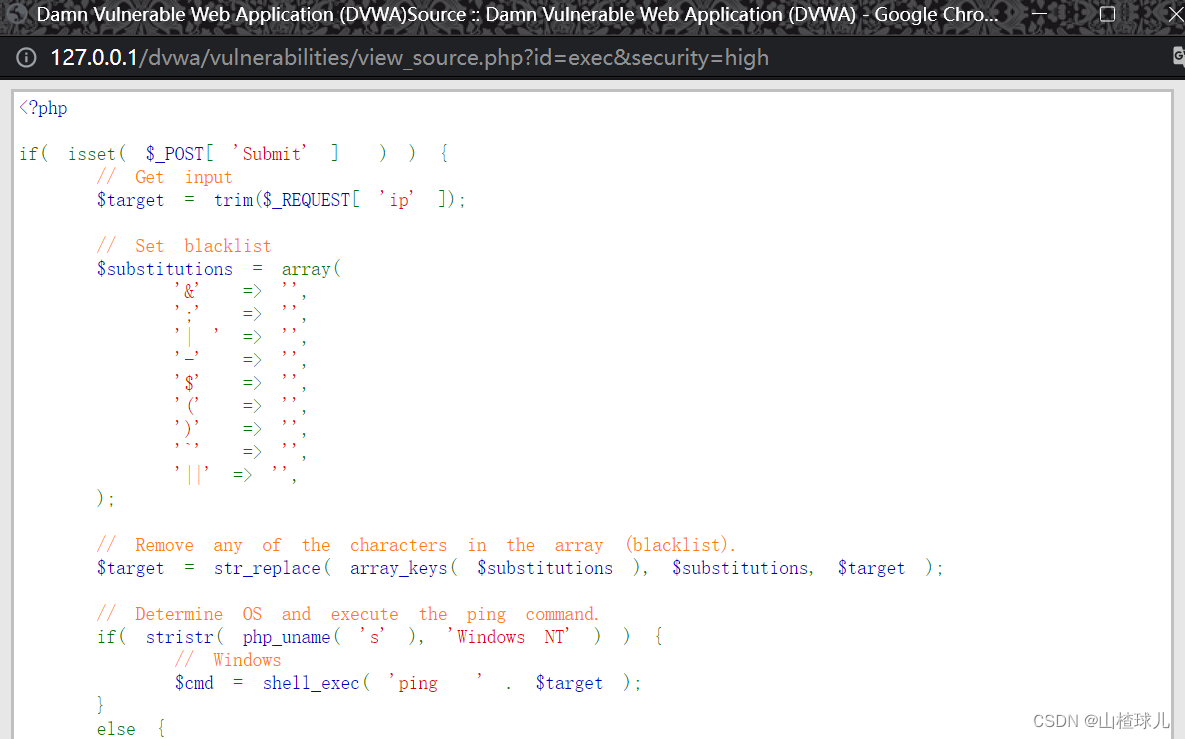Viewport: 1185px width, 739px height.
Task: Click the ';' blacklist entry row
Action: (x=240, y=314)
